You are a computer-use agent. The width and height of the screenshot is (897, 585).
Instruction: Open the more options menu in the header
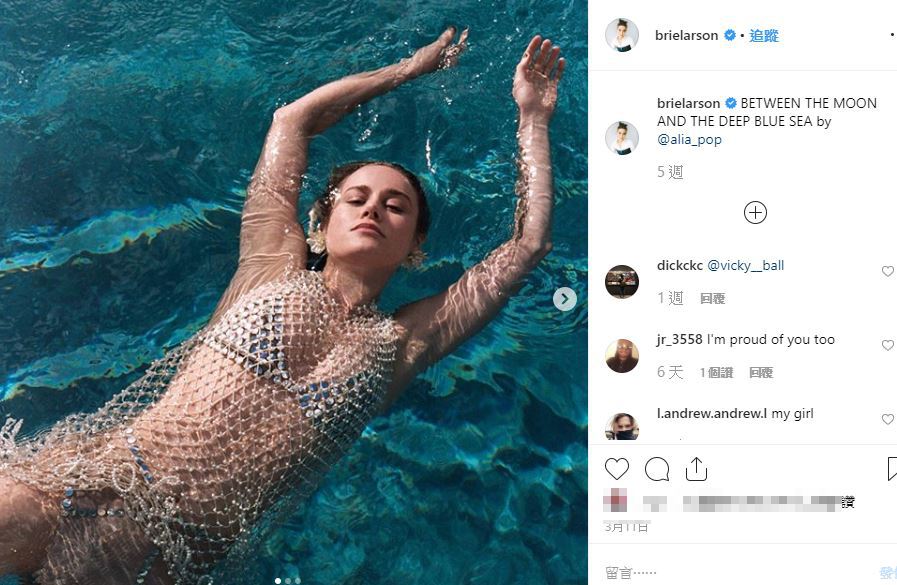pos(891,35)
